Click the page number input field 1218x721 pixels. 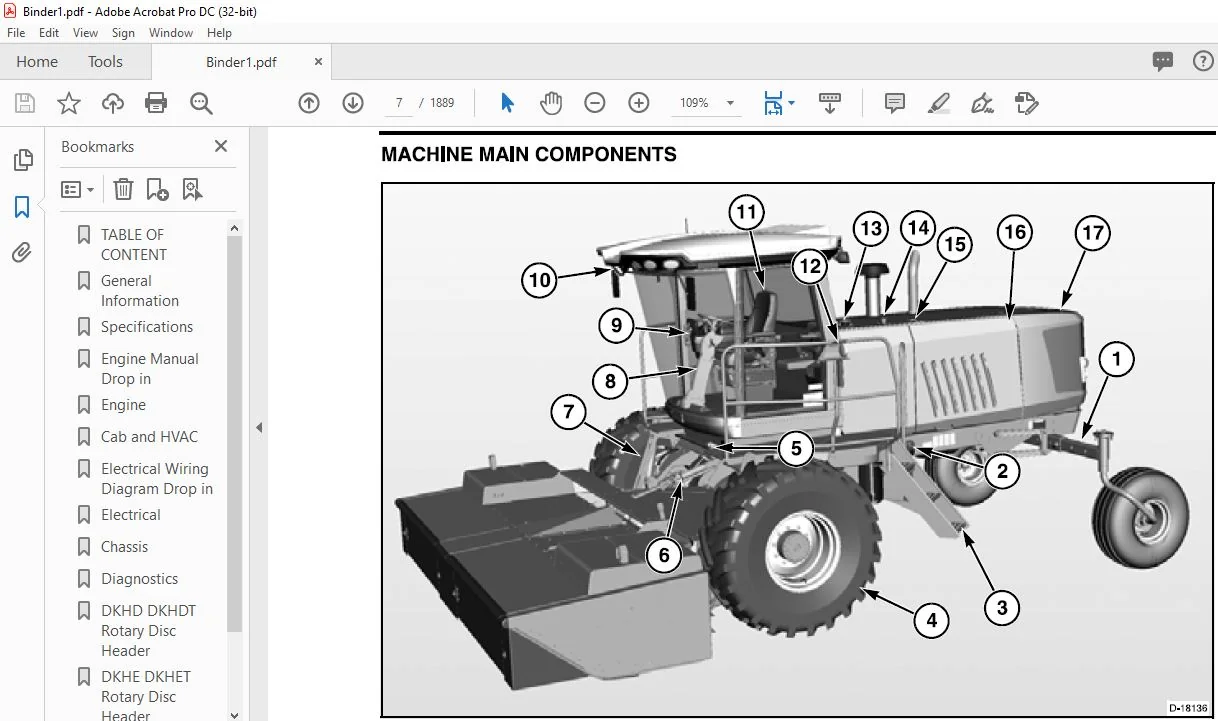coord(399,103)
